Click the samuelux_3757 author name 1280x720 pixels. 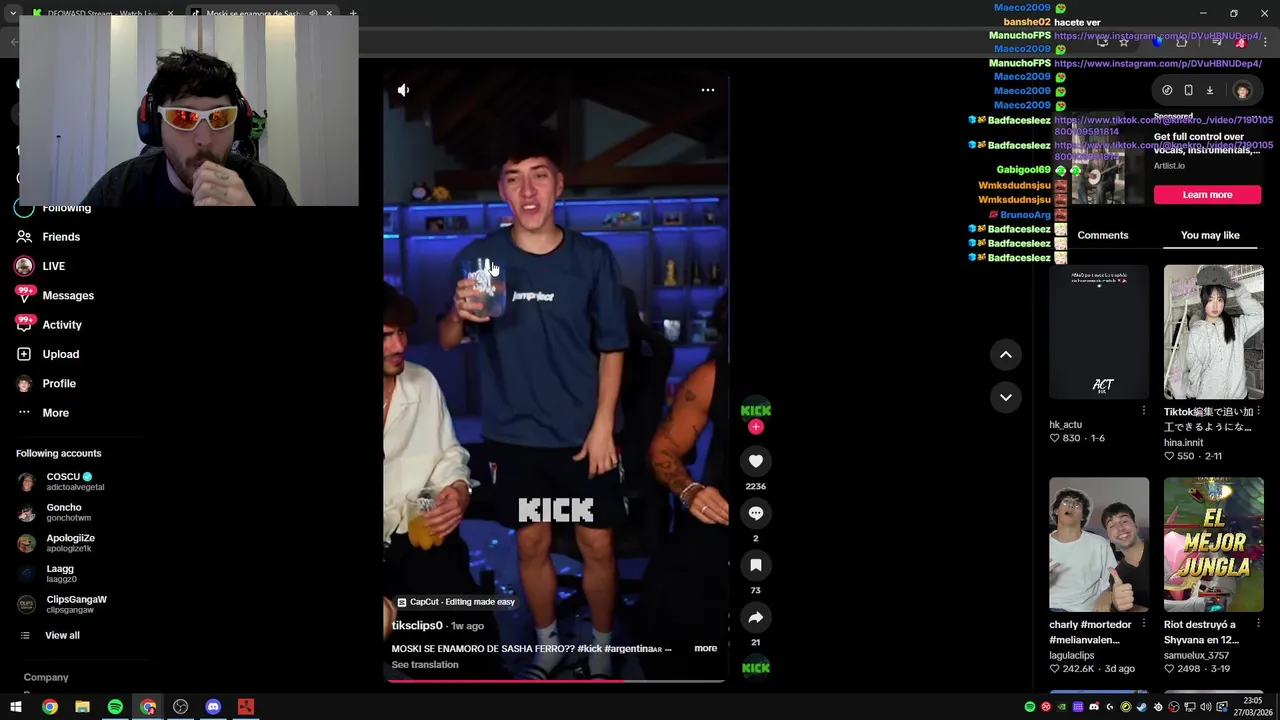(1196, 655)
